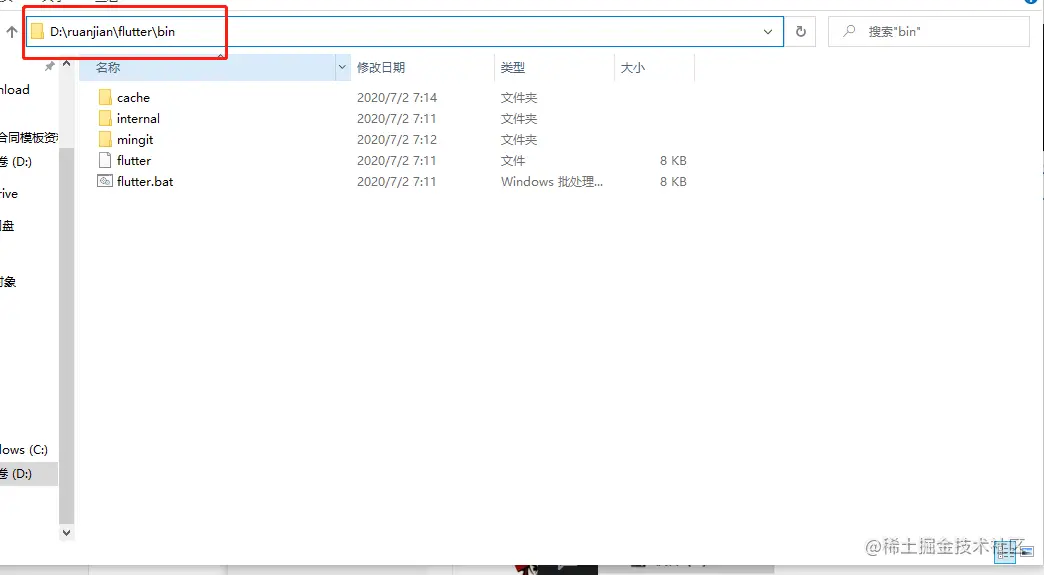
Task: Refresh the current folder view
Action: pyautogui.click(x=801, y=31)
